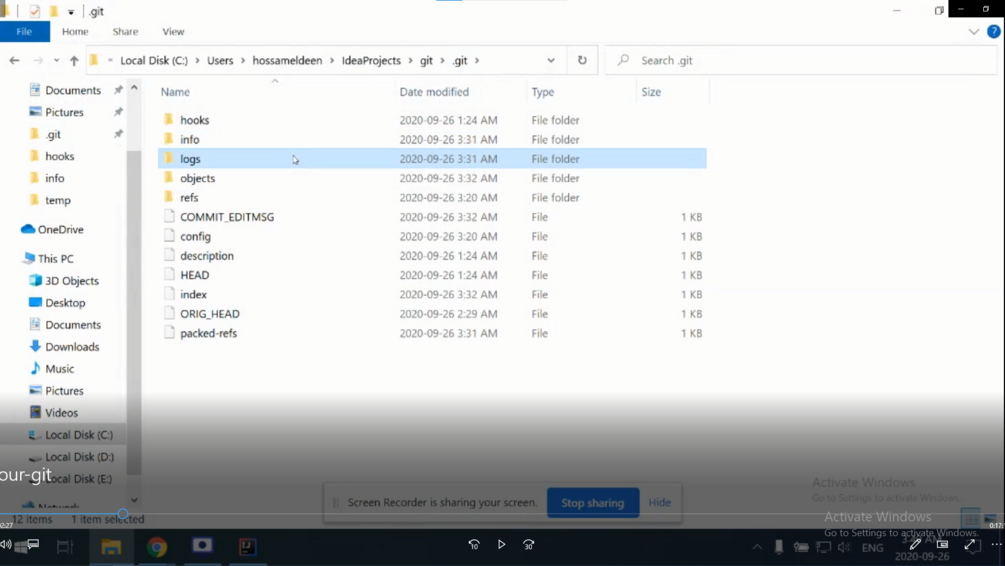Expand the address bar history dropdown
The image size is (1005, 566).
(551, 60)
